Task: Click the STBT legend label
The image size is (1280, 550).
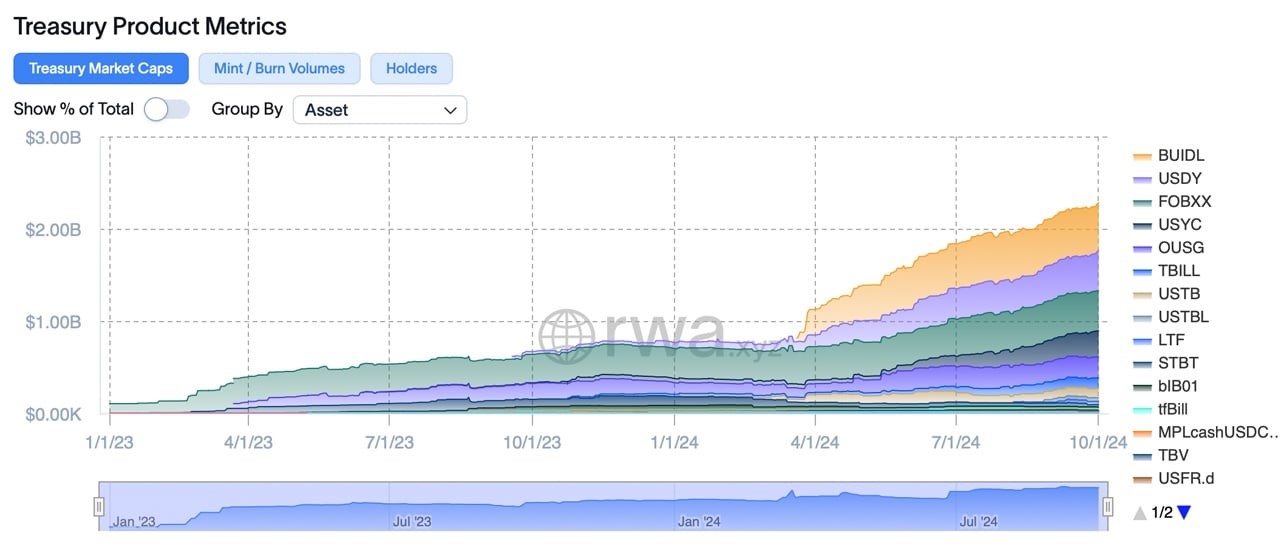Action: coord(1178,363)
